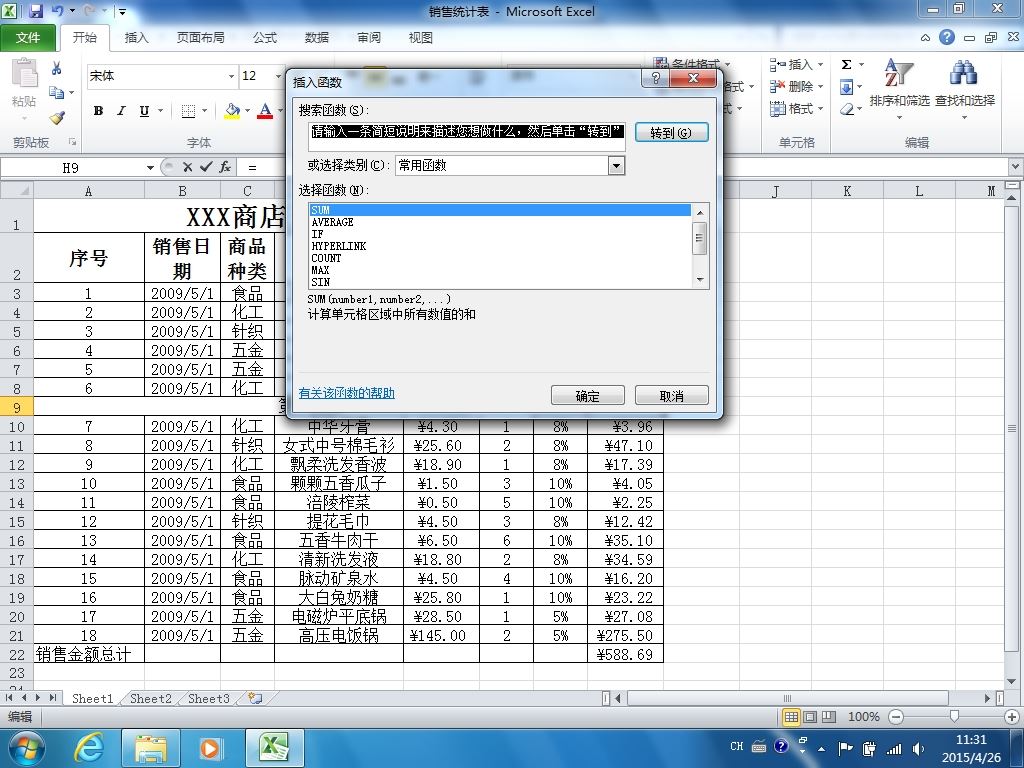Viewport: 1024px width, 768px height.
Task: Click the 转到 (Go) button
Action: 671,133
